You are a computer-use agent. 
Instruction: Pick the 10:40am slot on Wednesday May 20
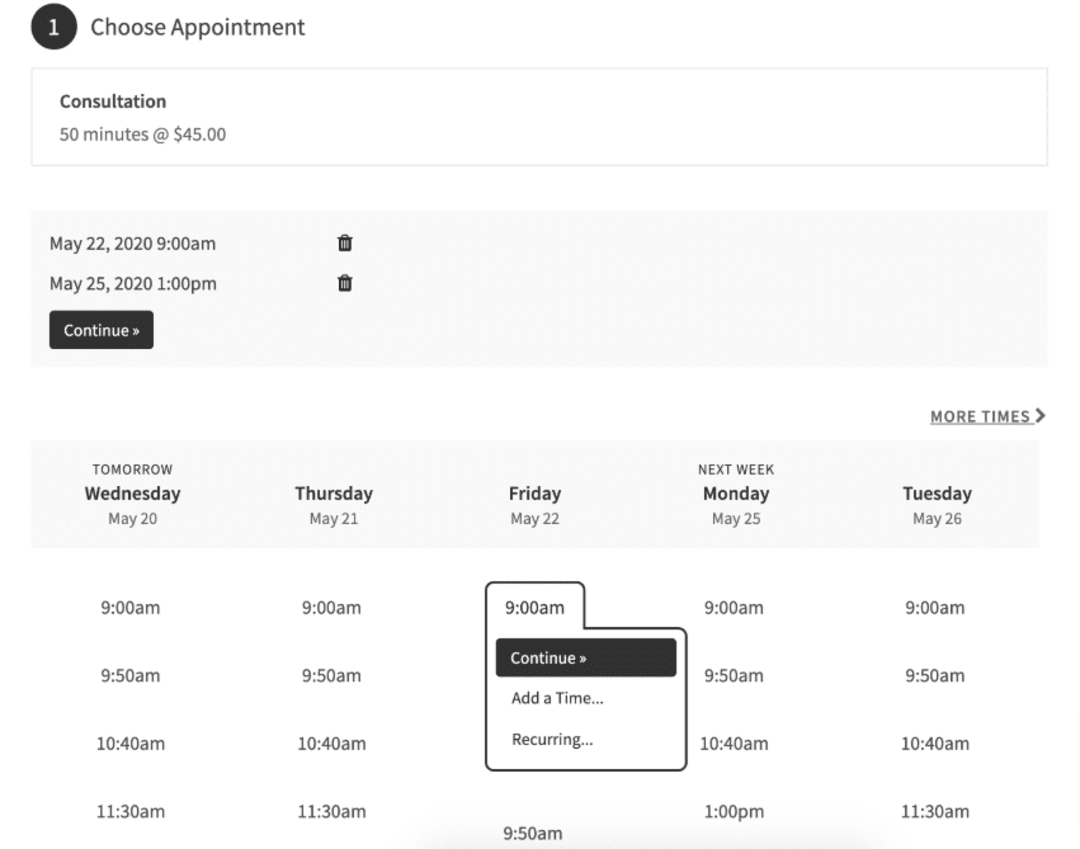(x=132, y=743)
